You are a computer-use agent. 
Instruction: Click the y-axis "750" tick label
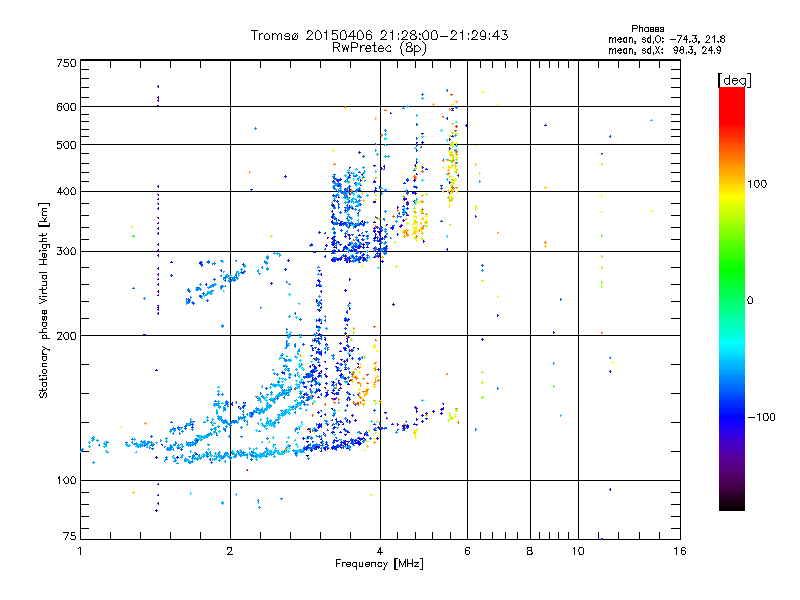coord(66,63)
